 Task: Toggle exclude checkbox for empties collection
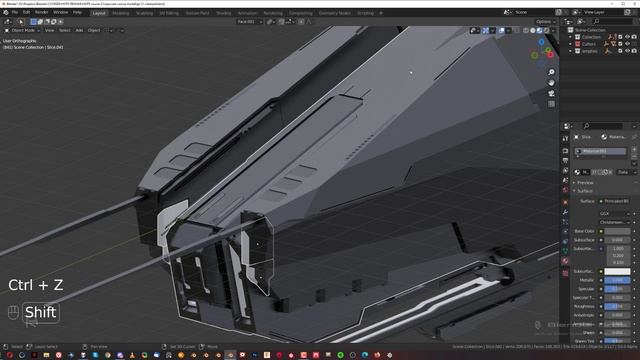(620, 51)
